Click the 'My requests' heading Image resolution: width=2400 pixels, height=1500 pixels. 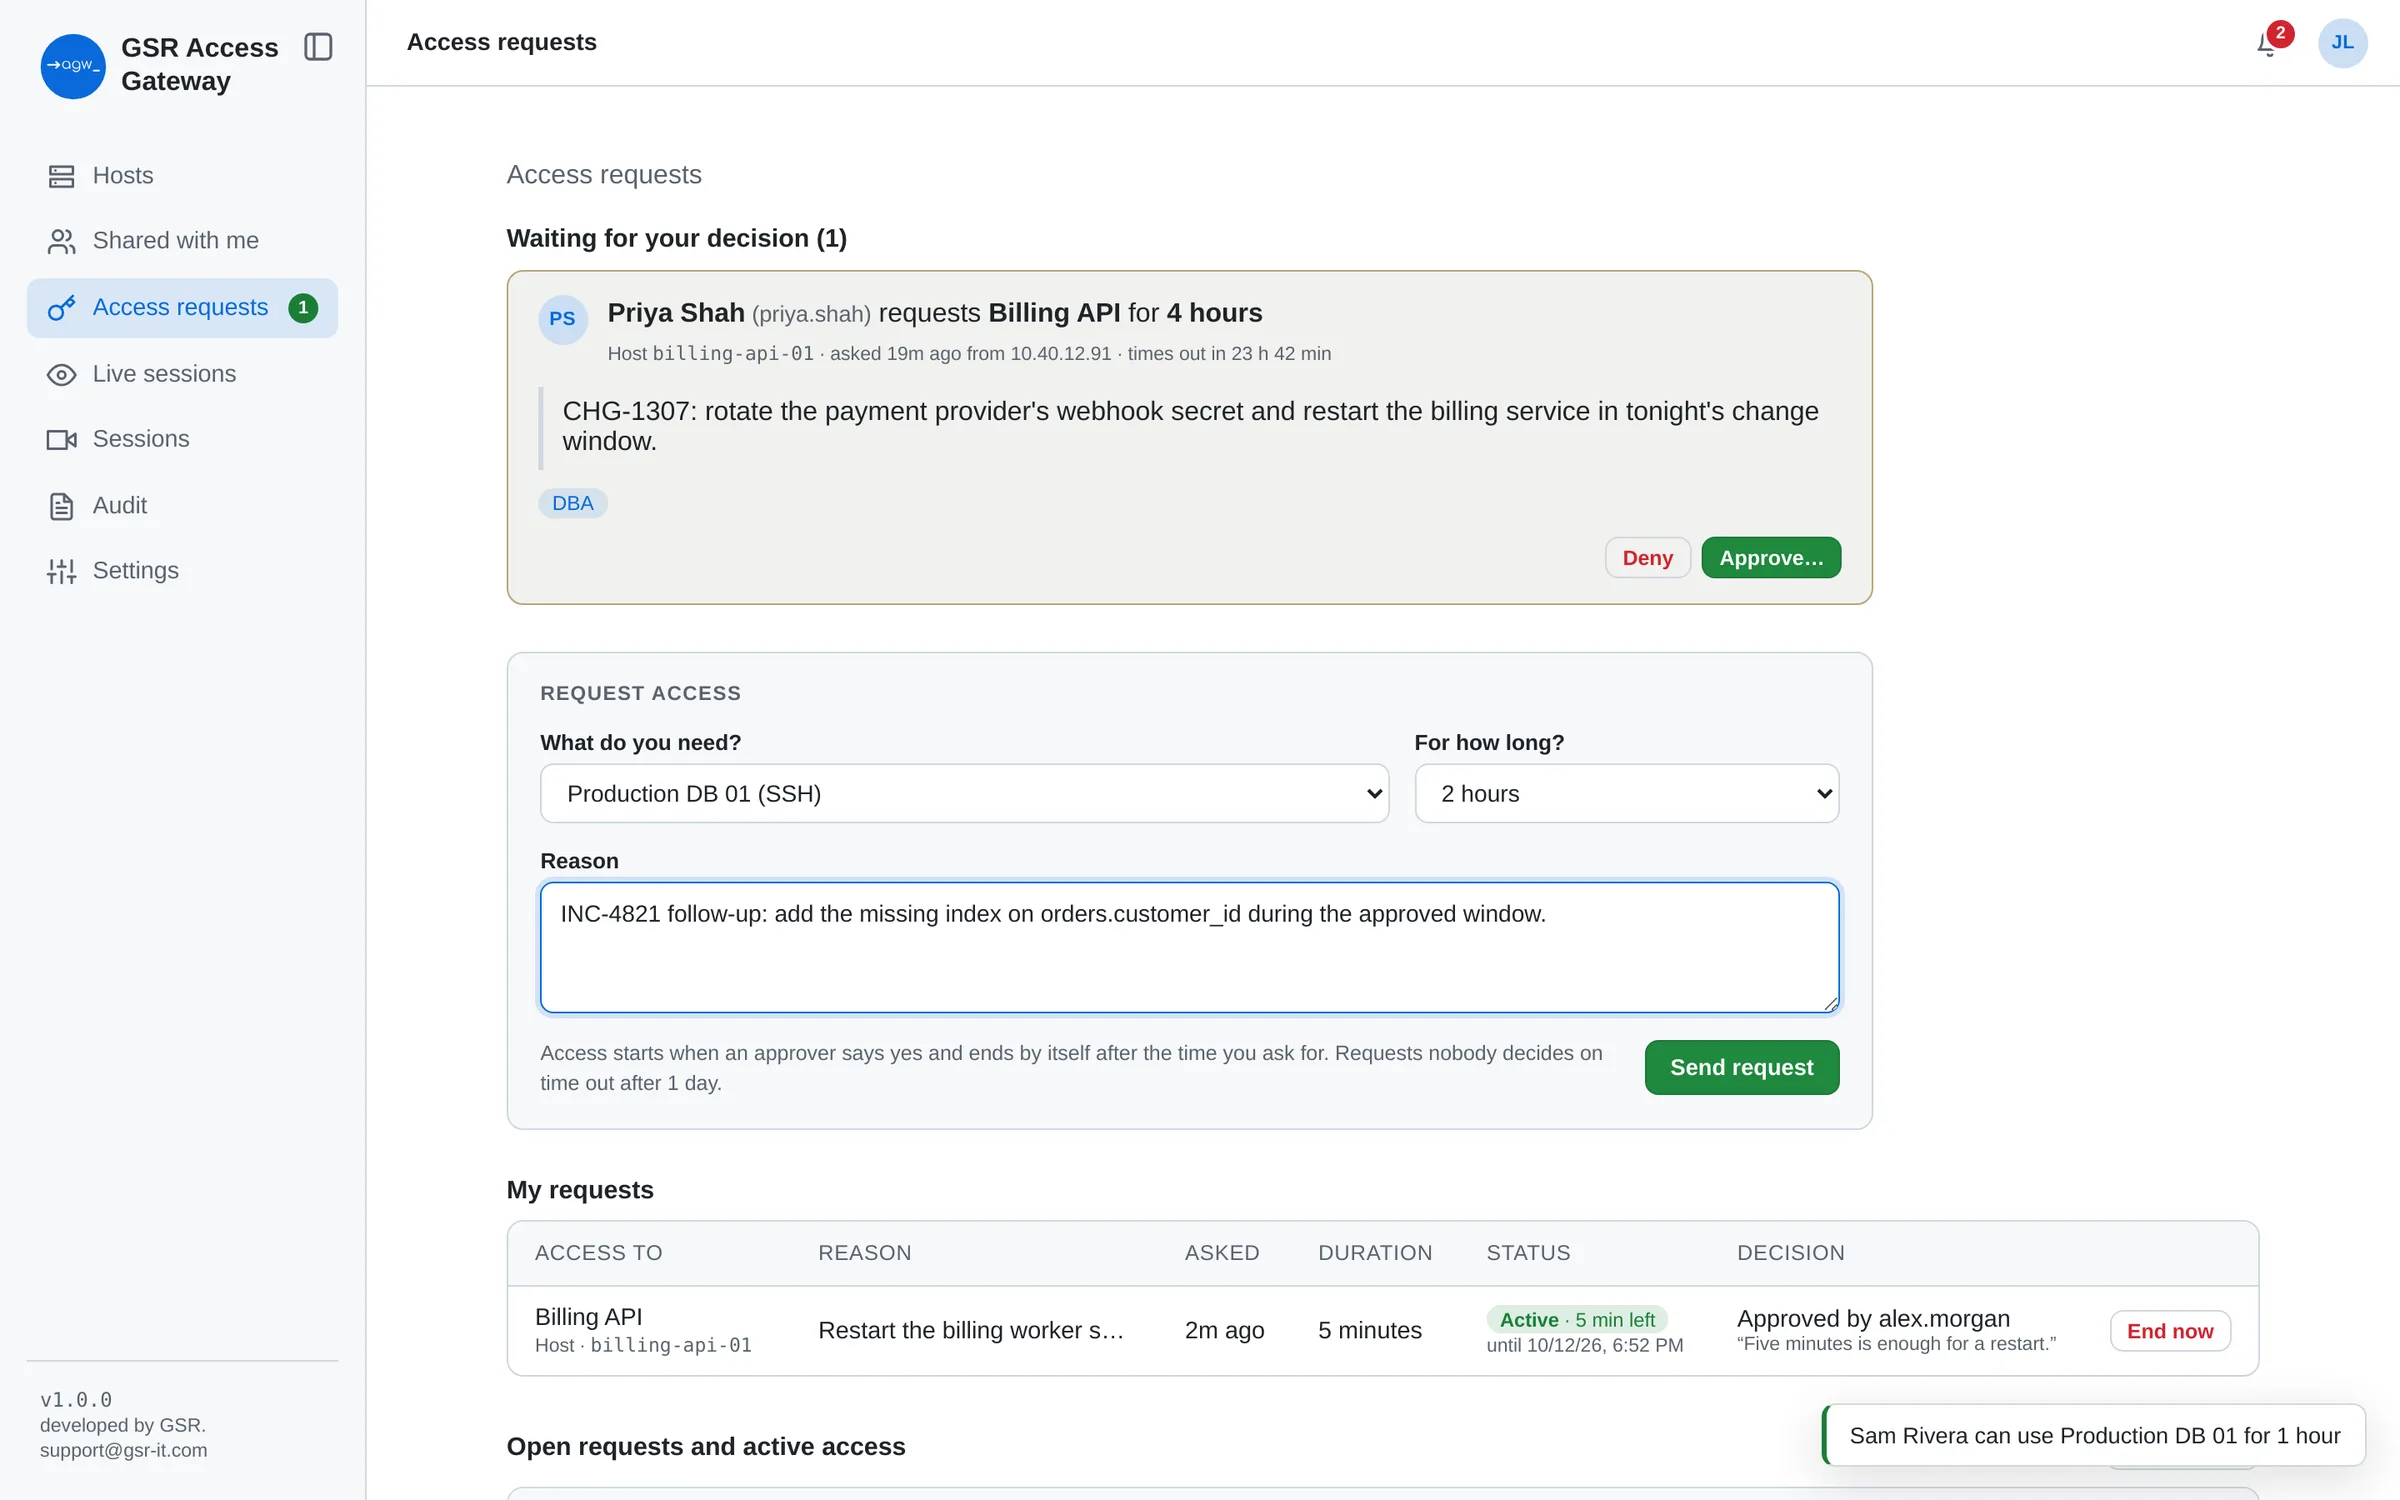580,1190
